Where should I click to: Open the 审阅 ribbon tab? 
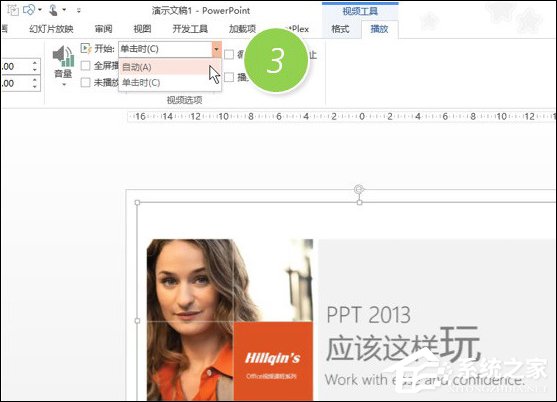pos(103,29)
